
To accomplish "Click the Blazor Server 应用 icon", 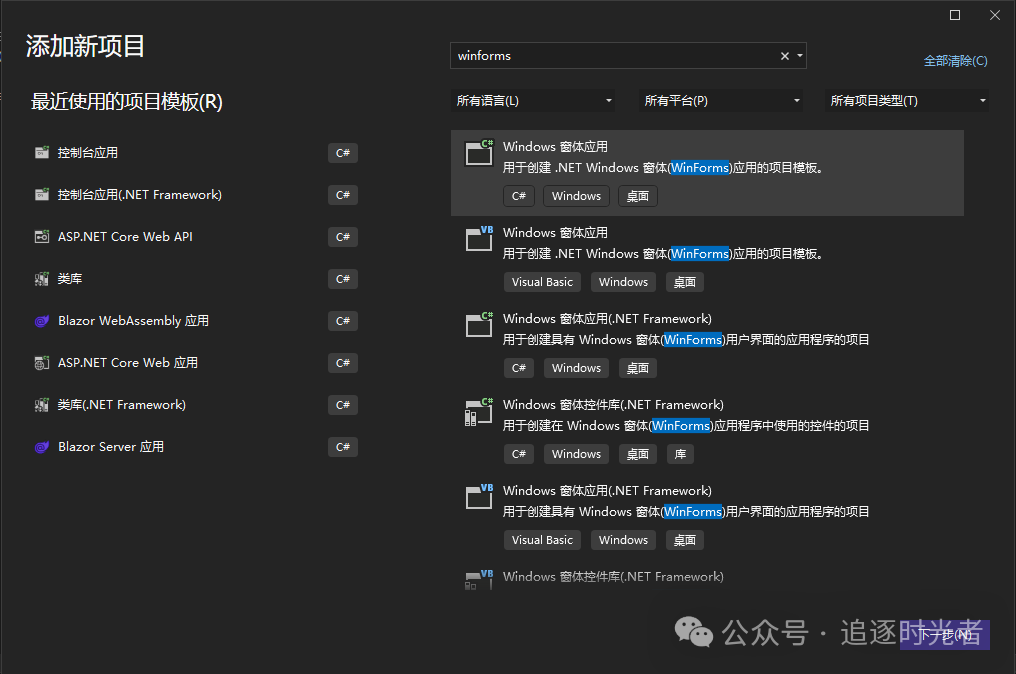I will pos(42,447).
